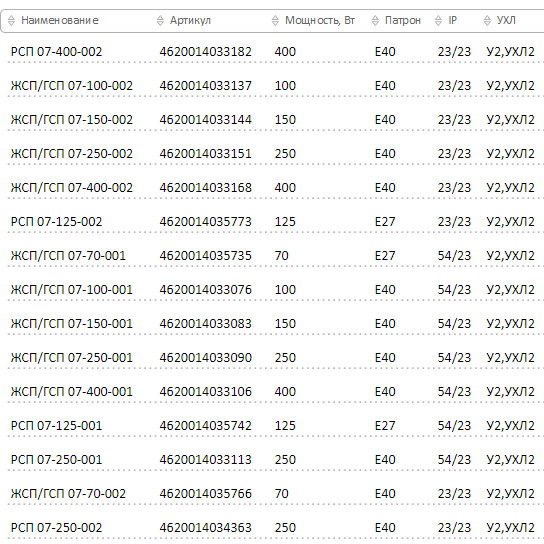Select article number 4620014033076
The height and width of the screenshot is (544, 544).
tap(205, 290)
